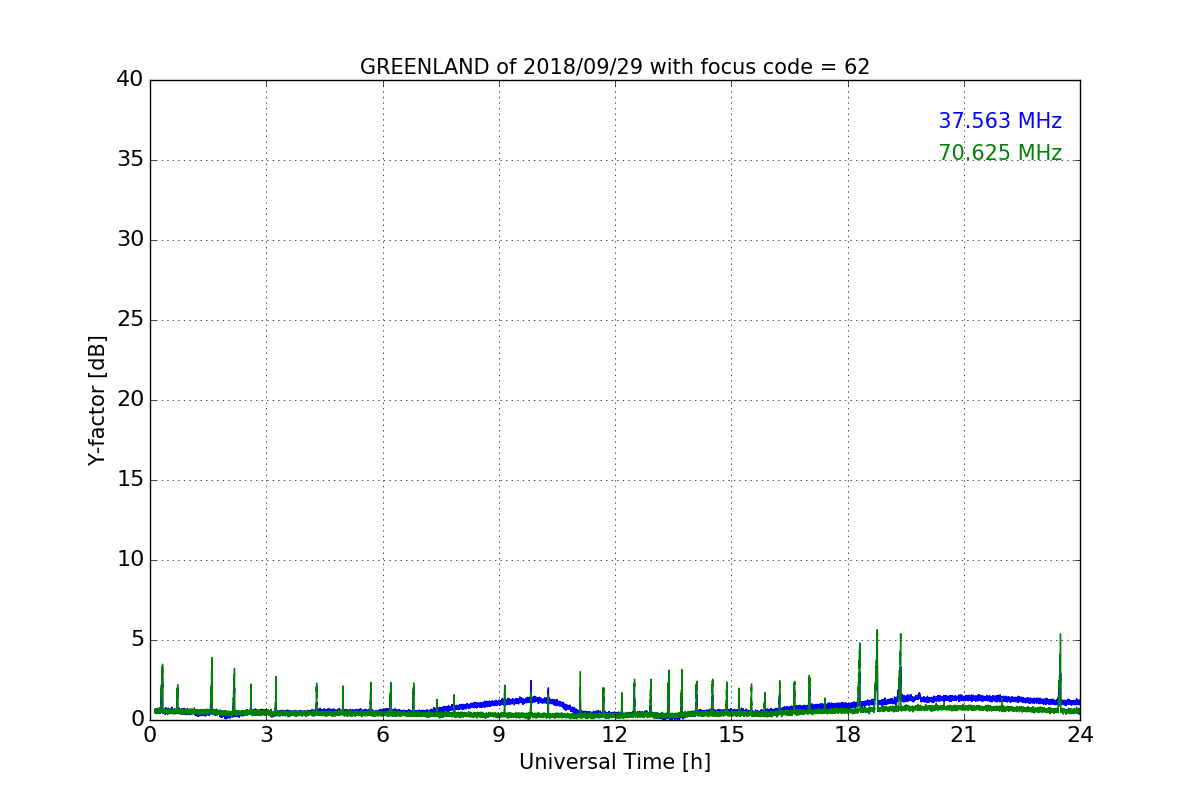Screen dimensions: 1200x800
Task: Click the x-axis tick label "9"
Action: point(499,735)
